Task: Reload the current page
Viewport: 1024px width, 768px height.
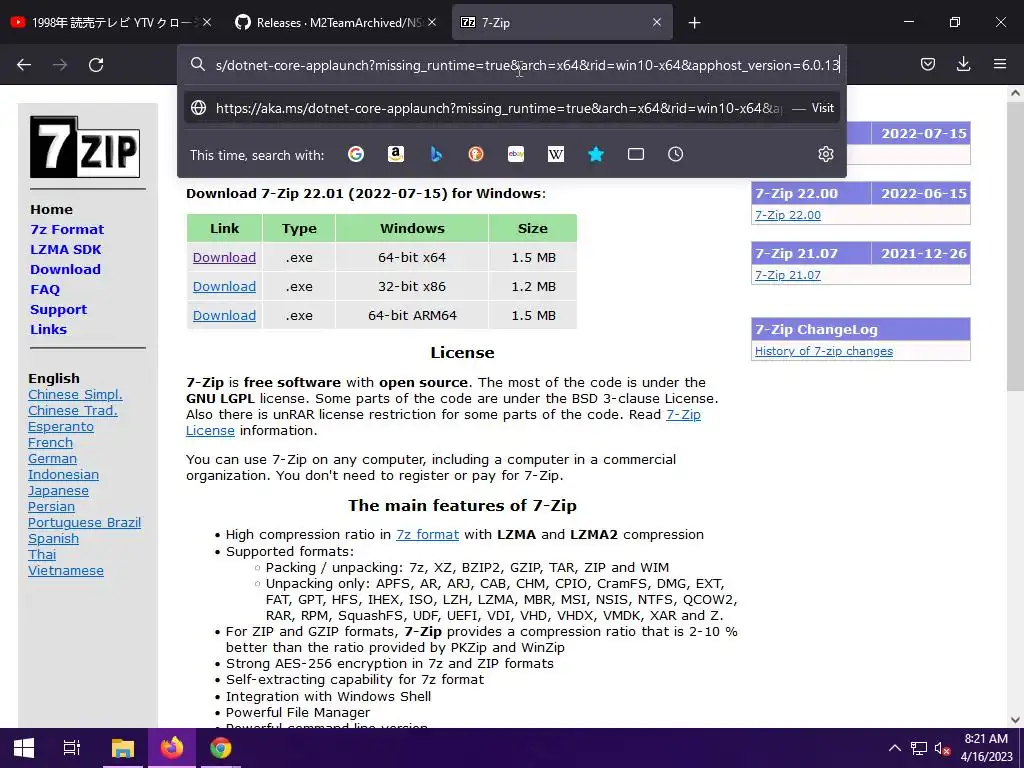Action: click(x=96, y=65)
